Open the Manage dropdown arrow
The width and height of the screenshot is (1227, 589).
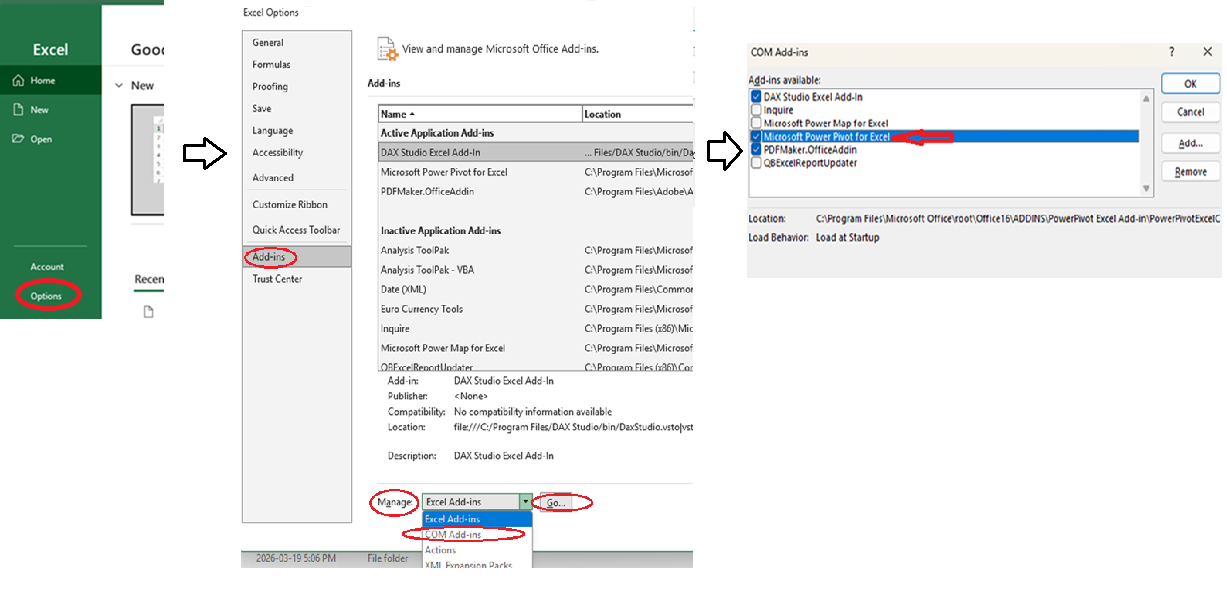coord(527,501)
